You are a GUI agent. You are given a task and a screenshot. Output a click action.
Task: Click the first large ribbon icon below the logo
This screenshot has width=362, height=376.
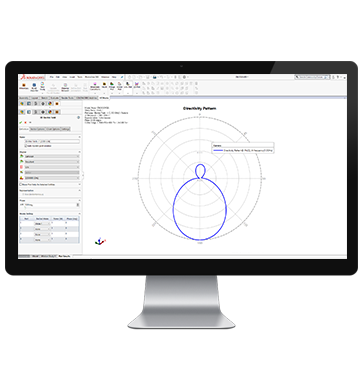pyautogui.click(x=24, y=86)
